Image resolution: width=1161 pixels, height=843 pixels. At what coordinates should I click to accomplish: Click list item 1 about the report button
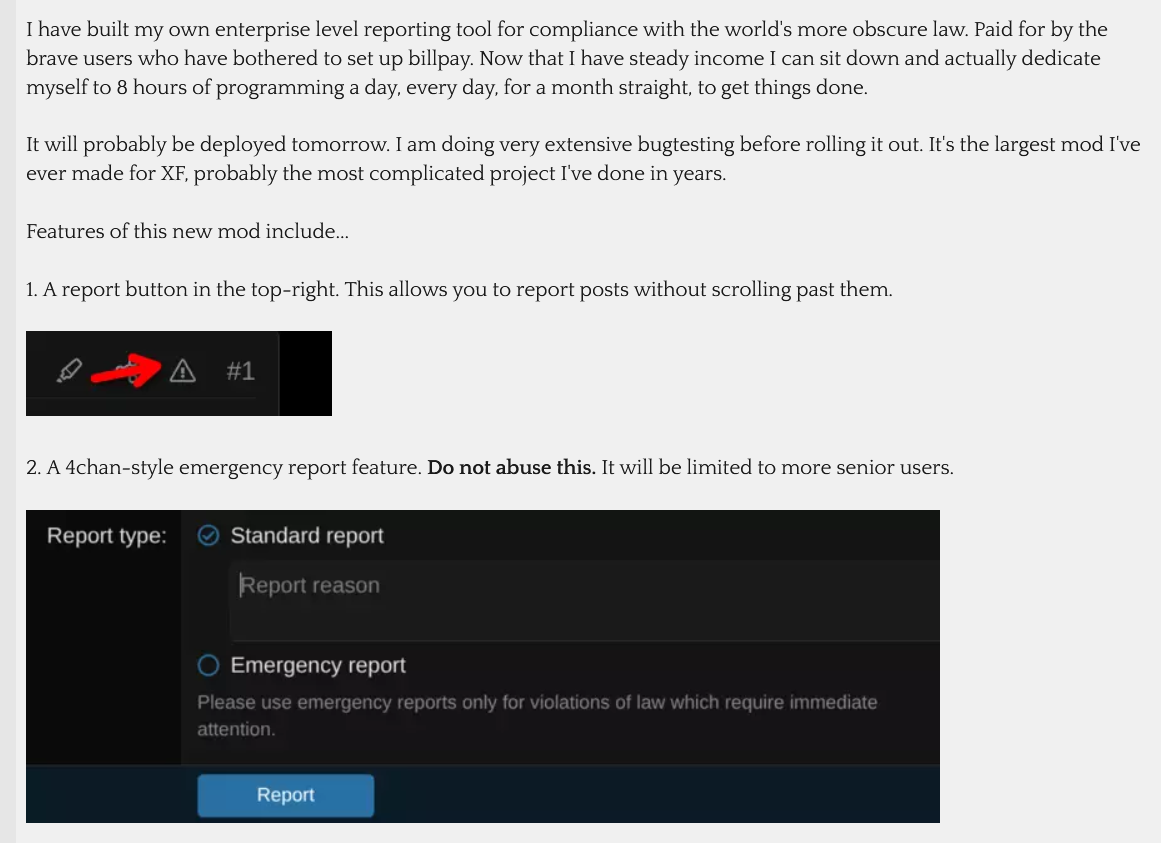pyautogui.click(x=459, y=290)
